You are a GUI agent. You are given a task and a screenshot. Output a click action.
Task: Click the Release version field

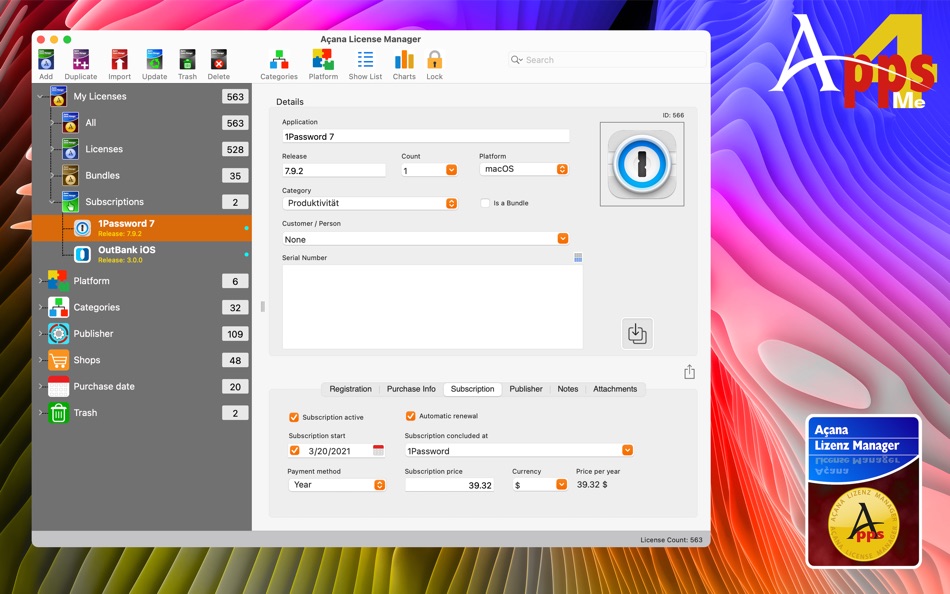(x=334, y=170)
